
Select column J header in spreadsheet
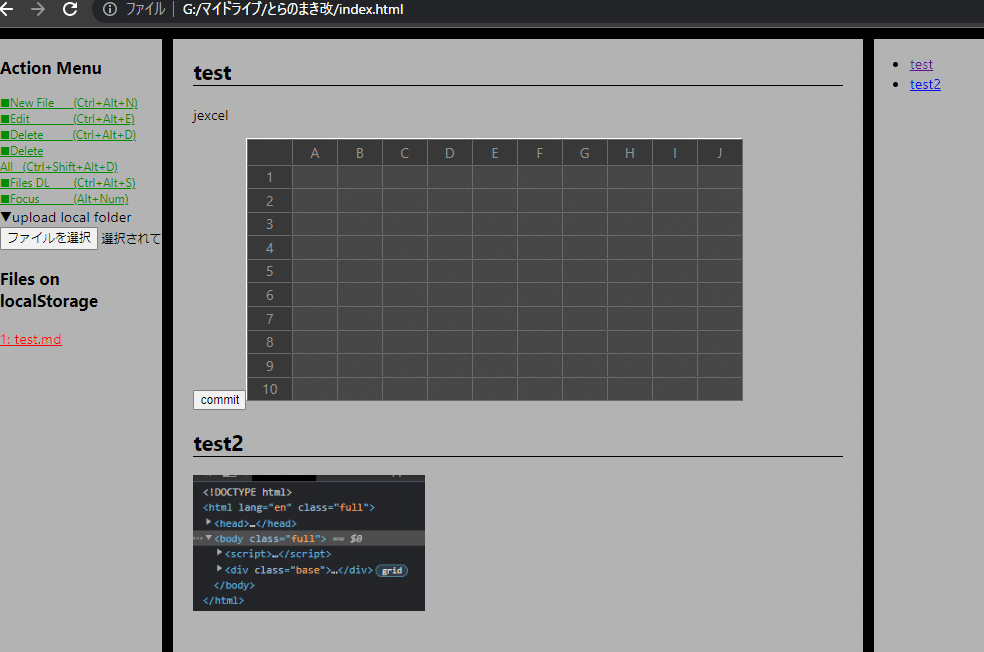coord(720,153)
